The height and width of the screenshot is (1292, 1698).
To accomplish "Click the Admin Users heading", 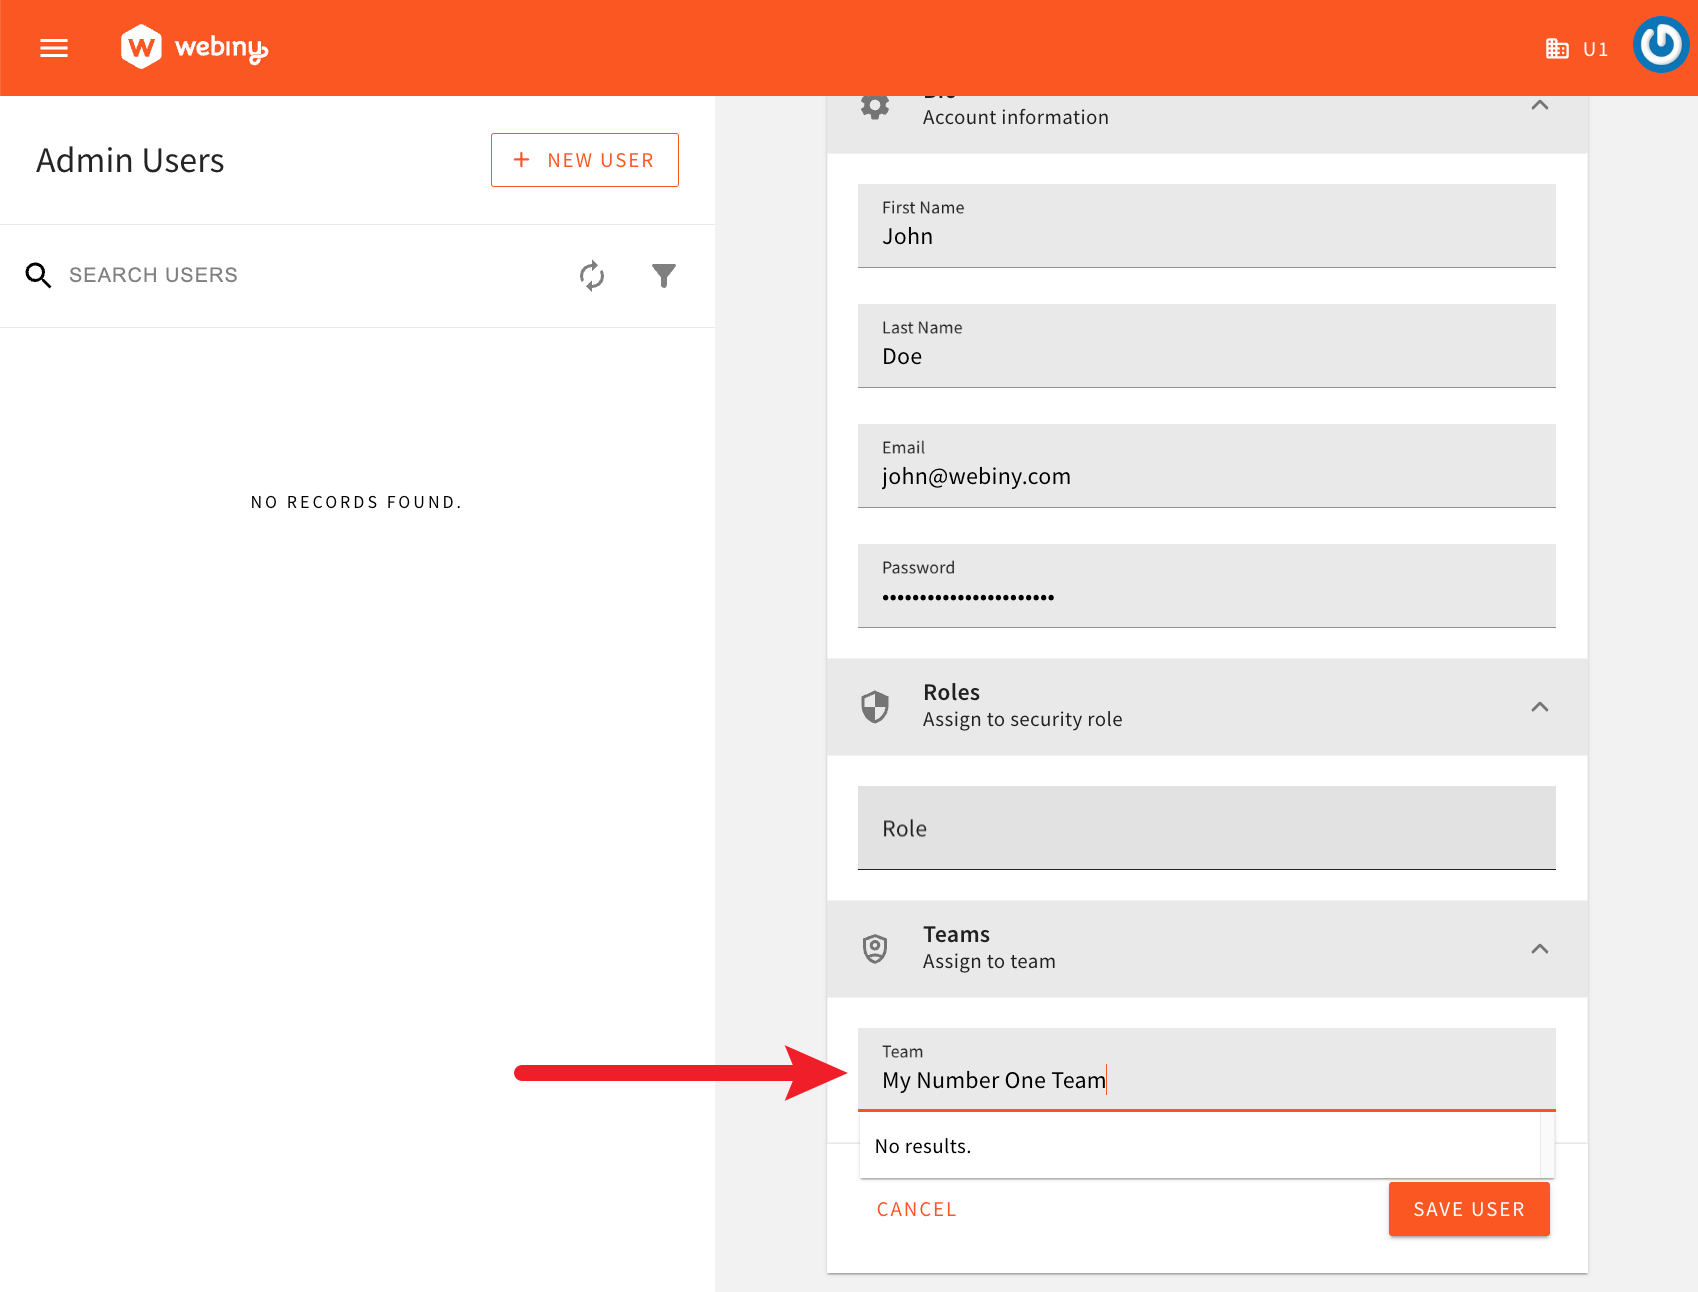I will [130, 160].
